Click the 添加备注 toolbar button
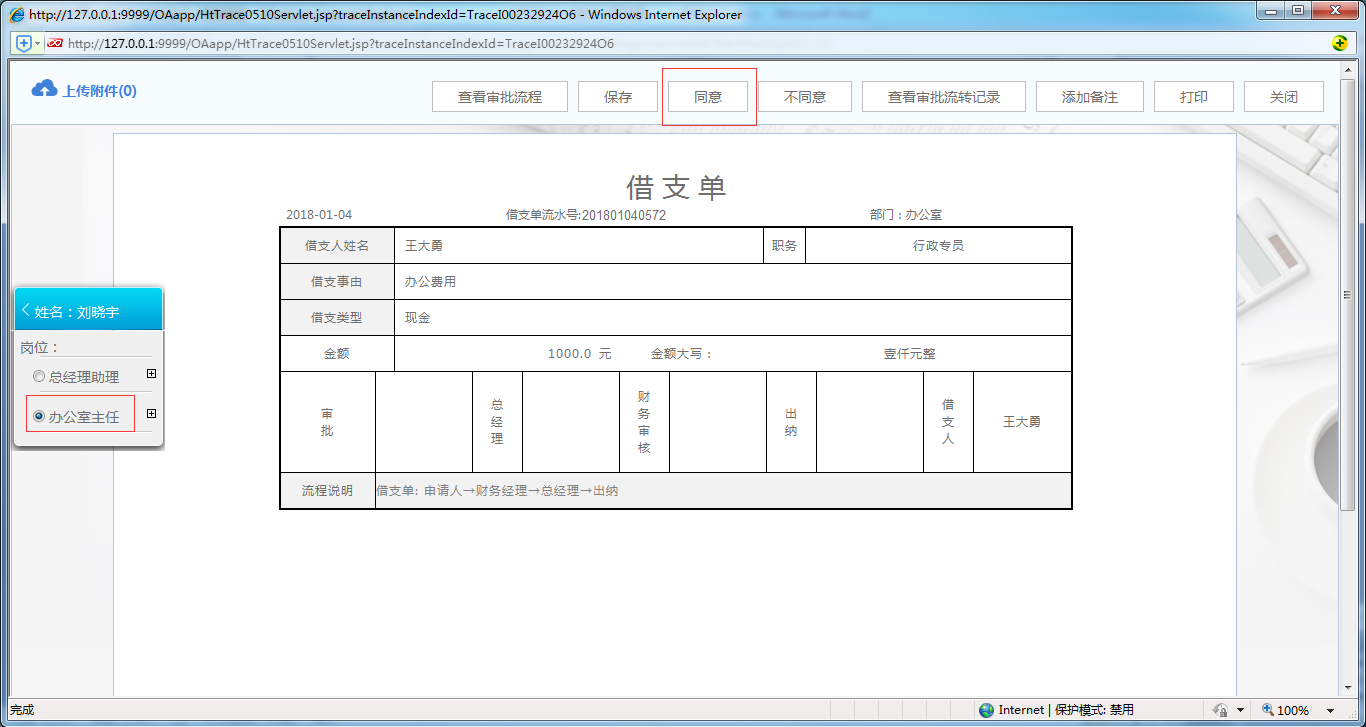The image size is (1366, 727). click(1089, 96)
